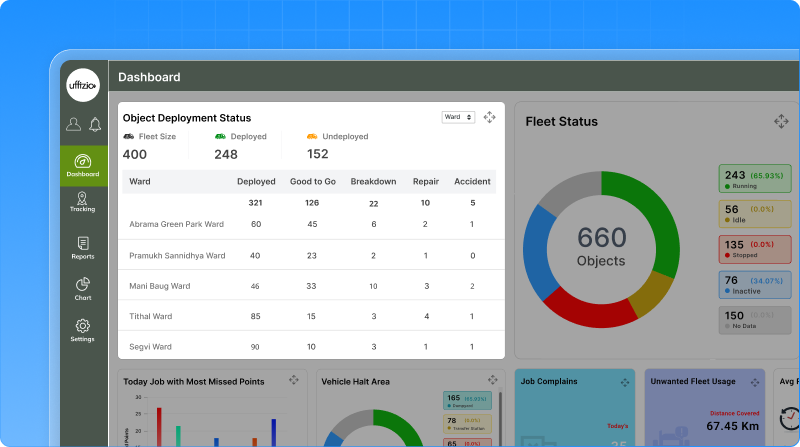800x447 pixels.
Task: Click the user profile icon in sidebar
Action: click(73, 125)
